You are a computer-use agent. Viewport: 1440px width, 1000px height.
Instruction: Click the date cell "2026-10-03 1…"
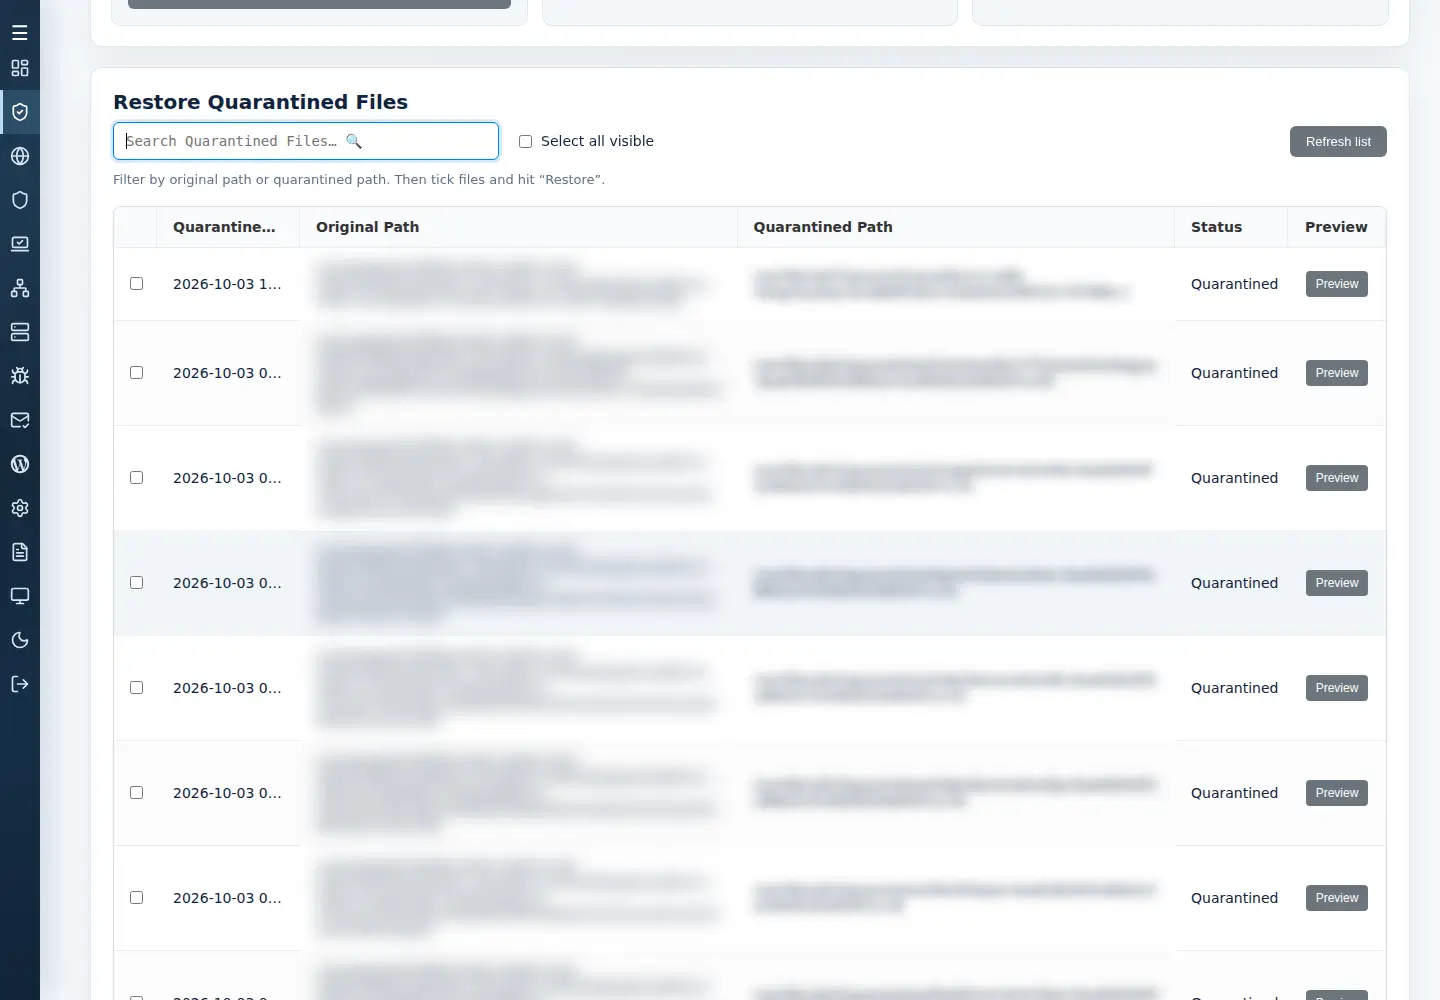227,284
